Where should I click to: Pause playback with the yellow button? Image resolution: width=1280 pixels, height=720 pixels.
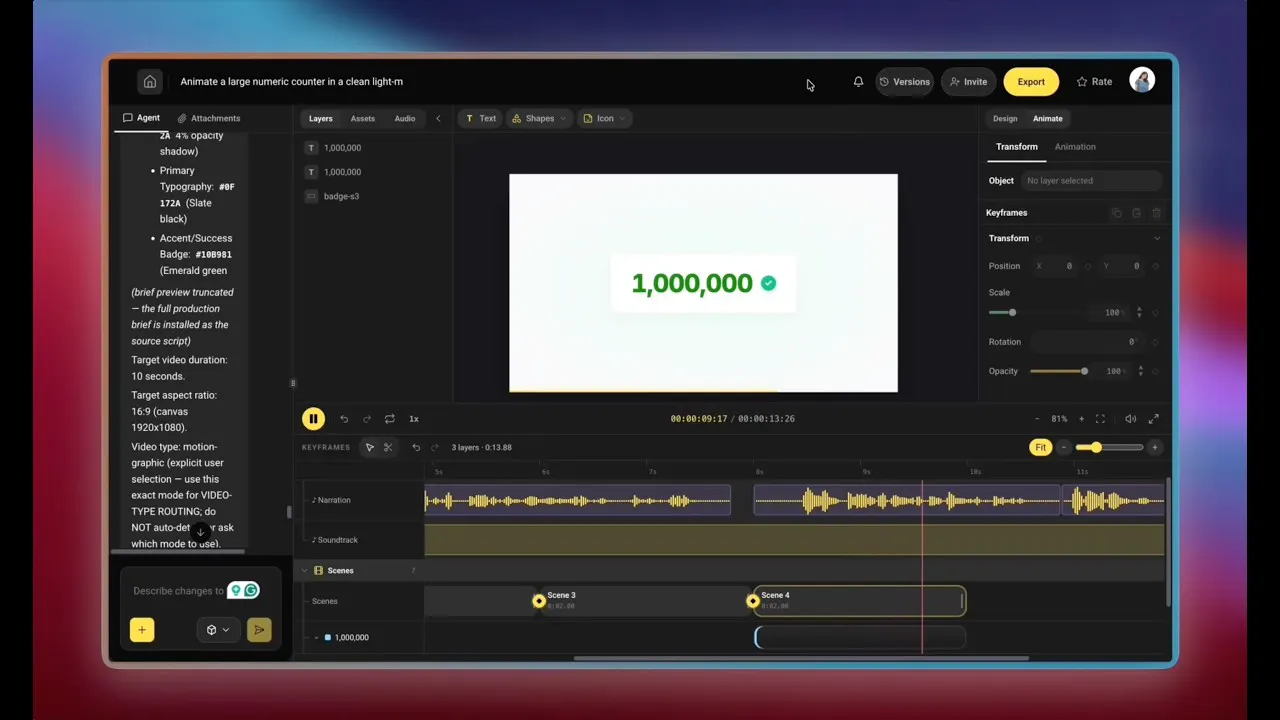point(313,419)
